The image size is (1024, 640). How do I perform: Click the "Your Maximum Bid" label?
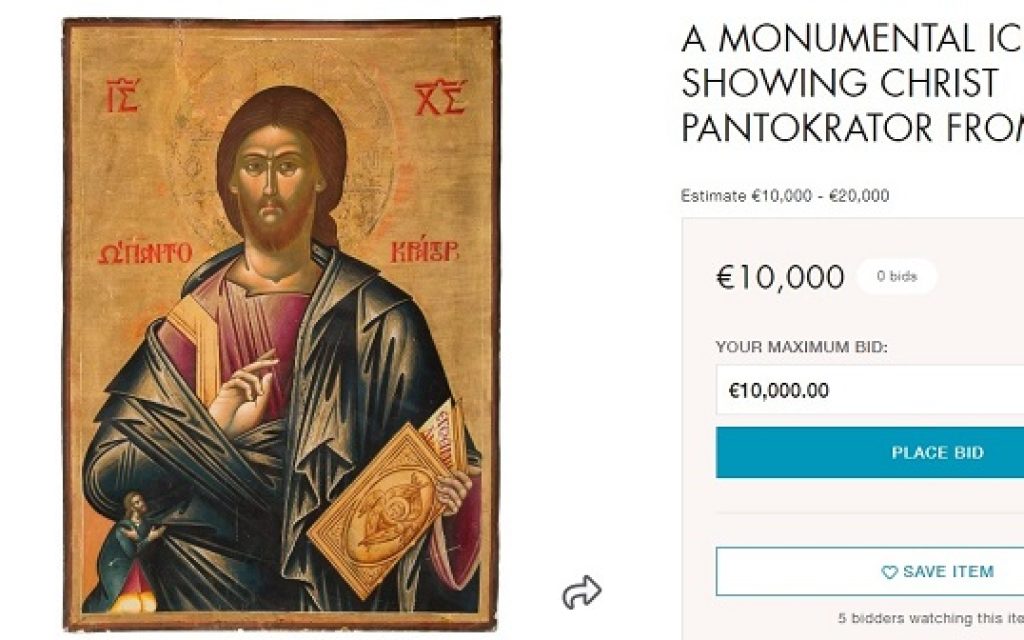pos(801,347)
